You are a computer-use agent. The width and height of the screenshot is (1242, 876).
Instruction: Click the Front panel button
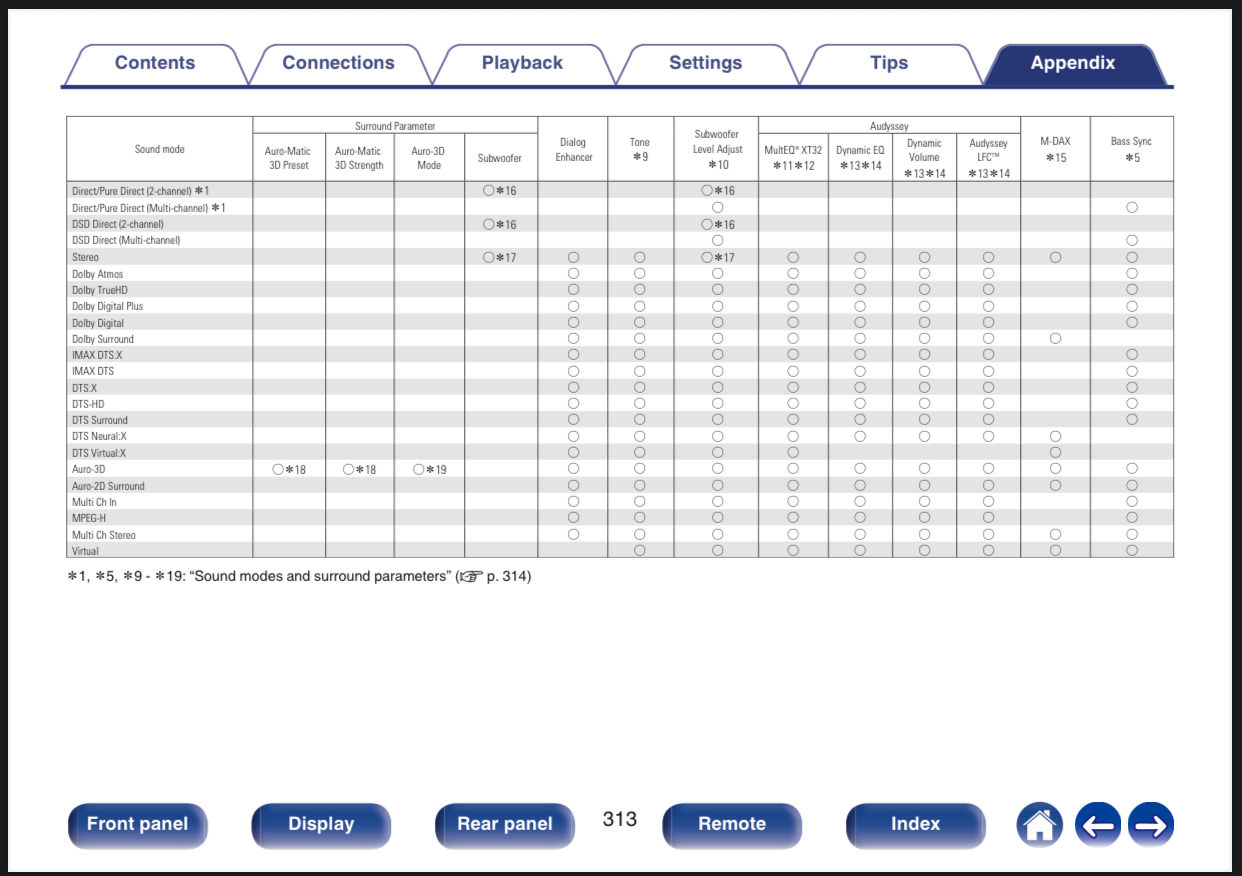(137, 825)
